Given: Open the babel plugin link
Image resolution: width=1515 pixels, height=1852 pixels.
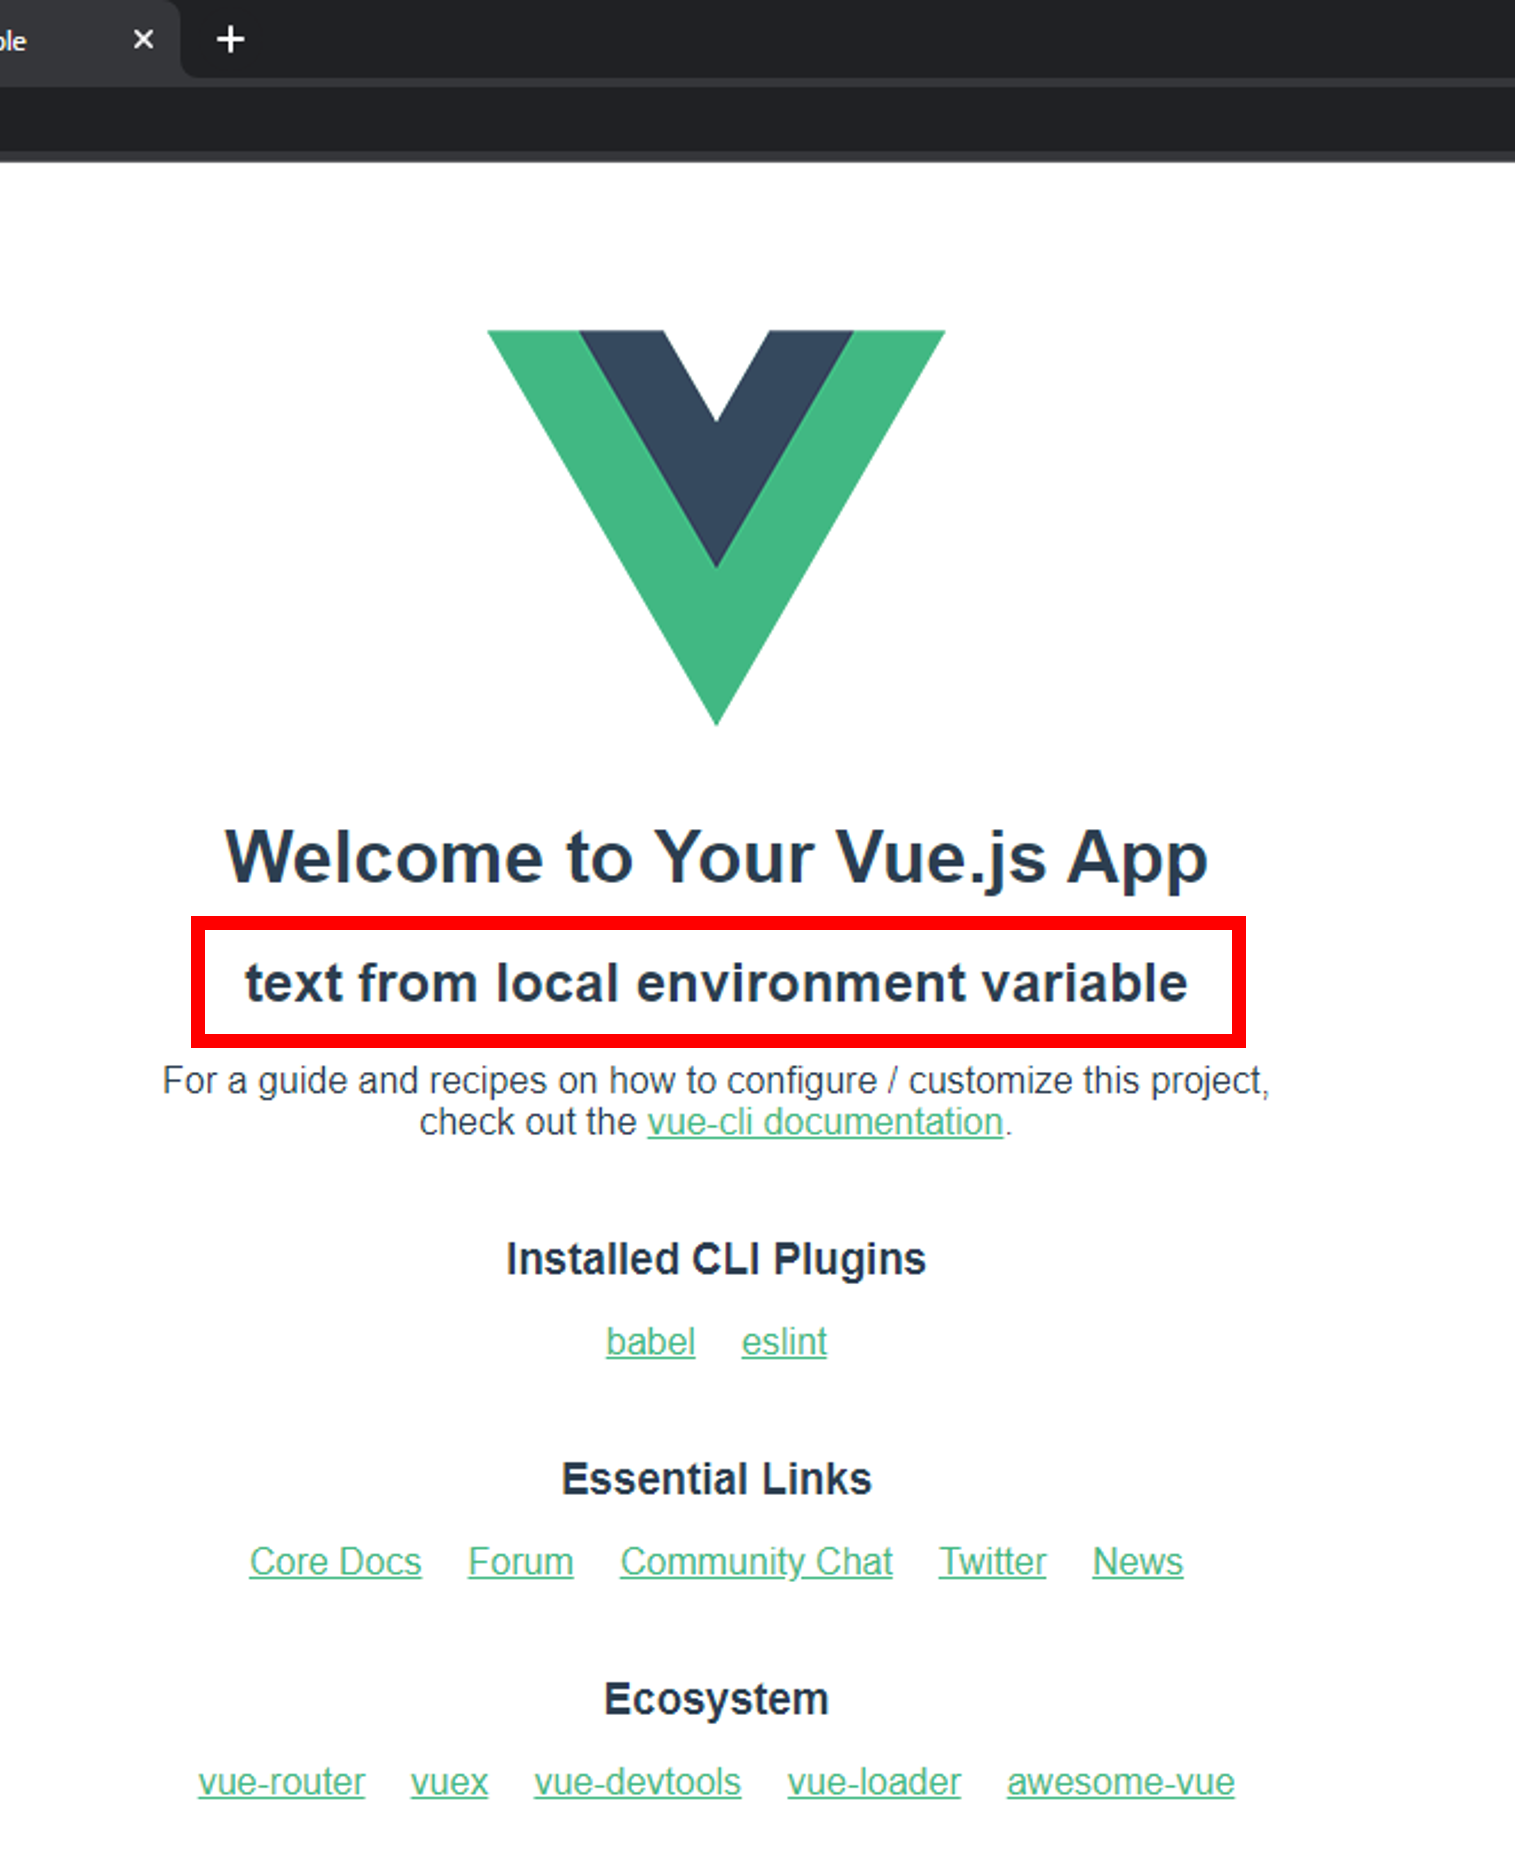Looking at the screenshot, I should [650, 1342].
